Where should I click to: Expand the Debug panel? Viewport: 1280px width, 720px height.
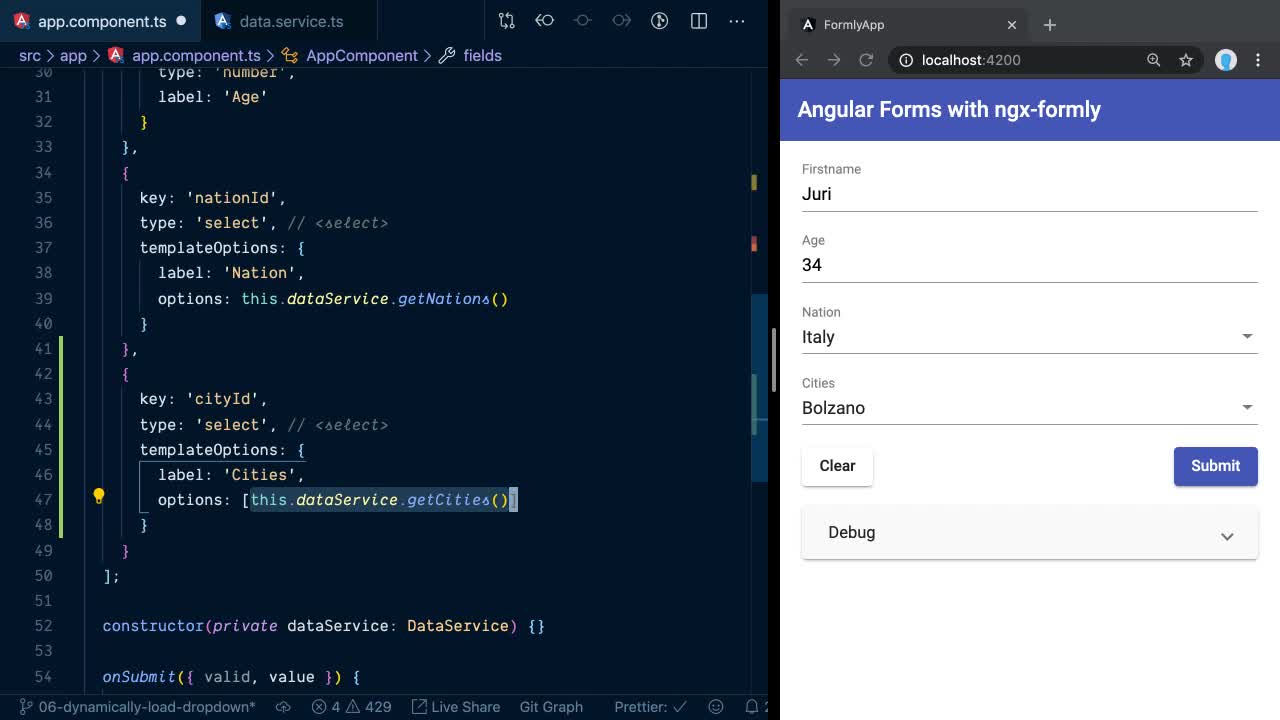1028,533
